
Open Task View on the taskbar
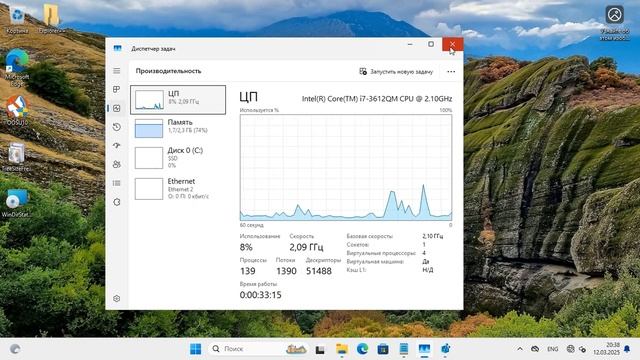click(x=320, y=349)
